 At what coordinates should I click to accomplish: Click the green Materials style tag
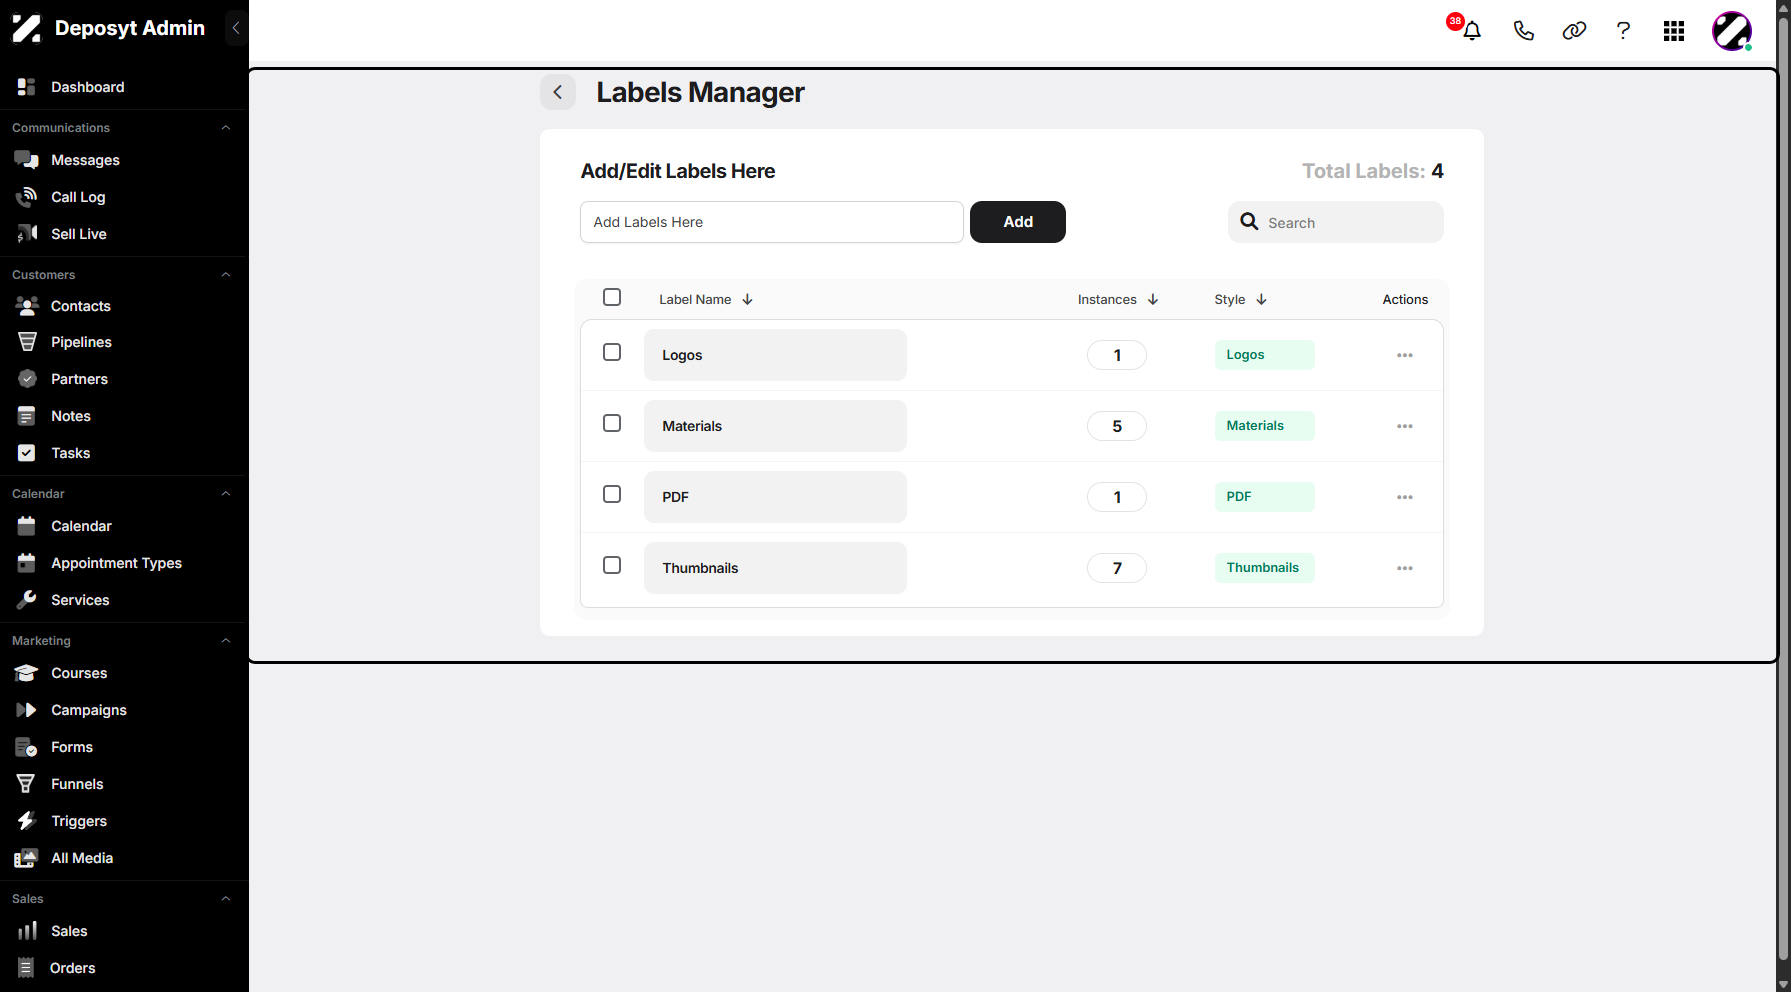pos(1264,426)
